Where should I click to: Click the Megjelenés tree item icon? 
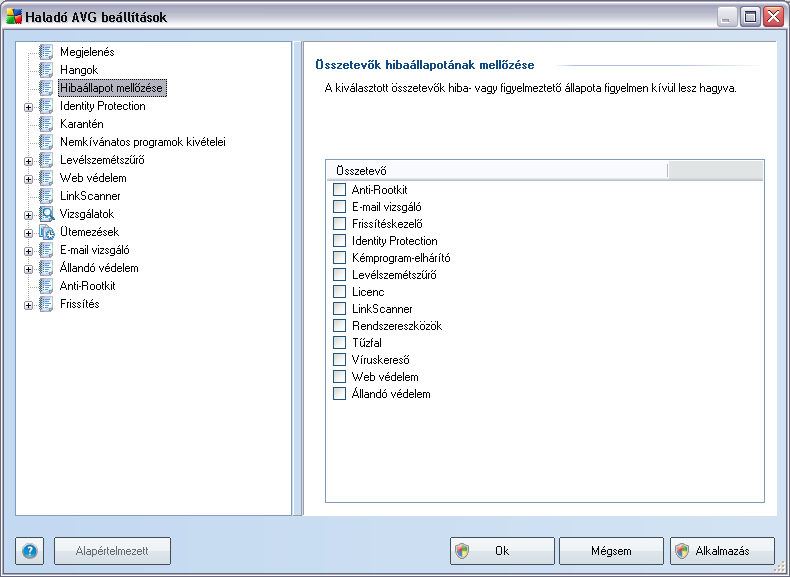pos(46,51)
